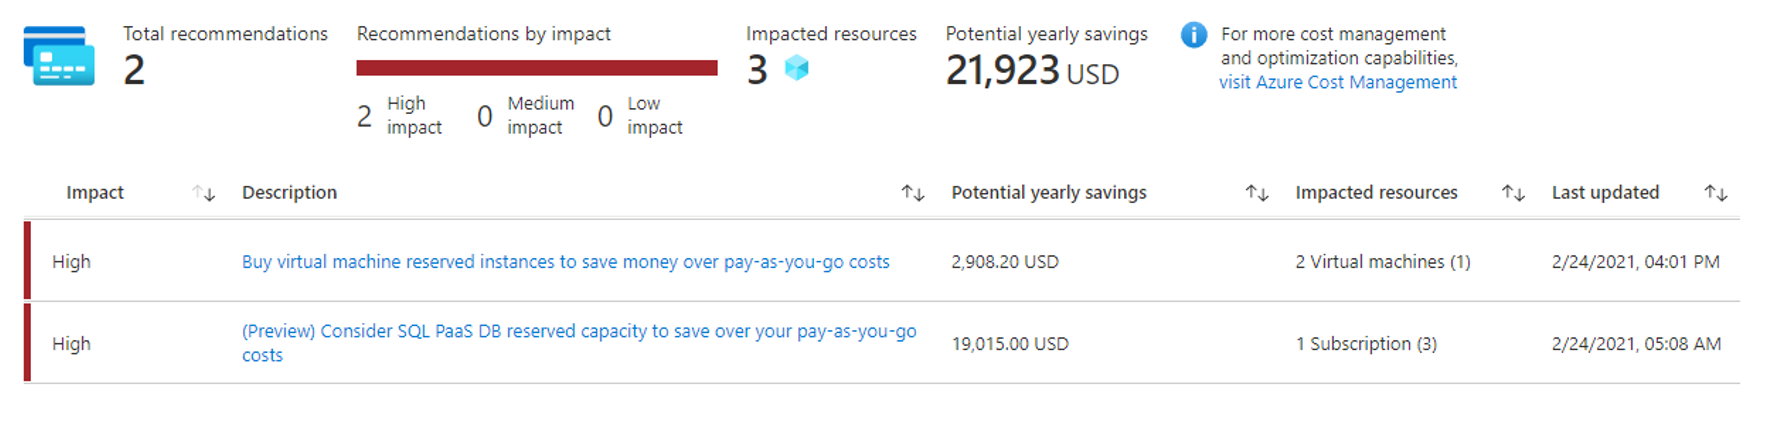Click the 19,015.00 USD savings cell
Viewport: 1771px width, 431px height.
coord(1009,344)
